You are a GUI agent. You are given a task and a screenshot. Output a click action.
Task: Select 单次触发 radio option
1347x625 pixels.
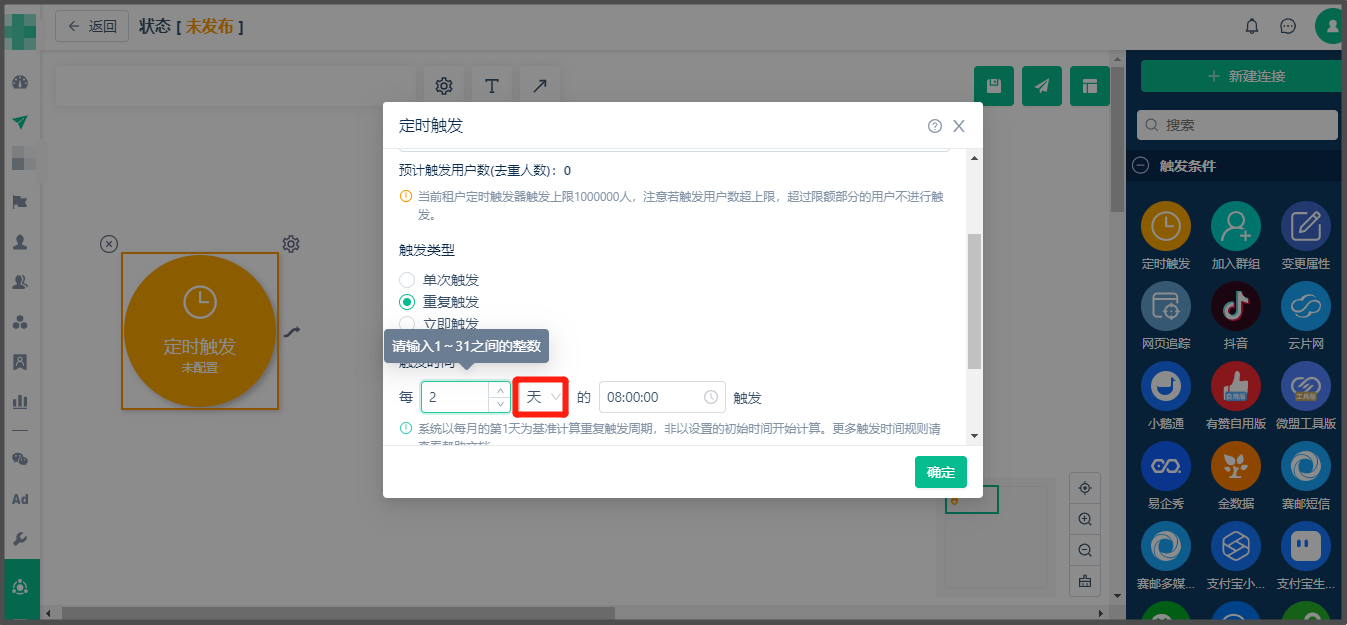coord(407,280)
